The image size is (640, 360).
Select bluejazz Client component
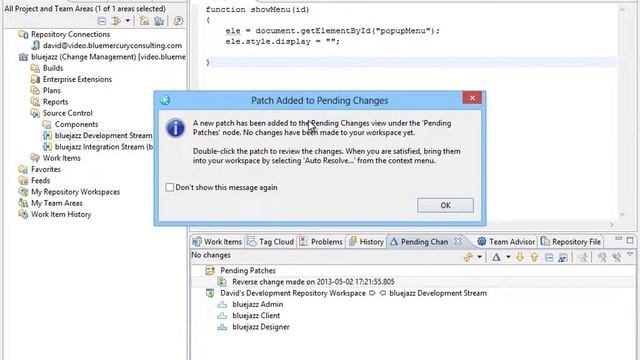[x=256, y=316]
